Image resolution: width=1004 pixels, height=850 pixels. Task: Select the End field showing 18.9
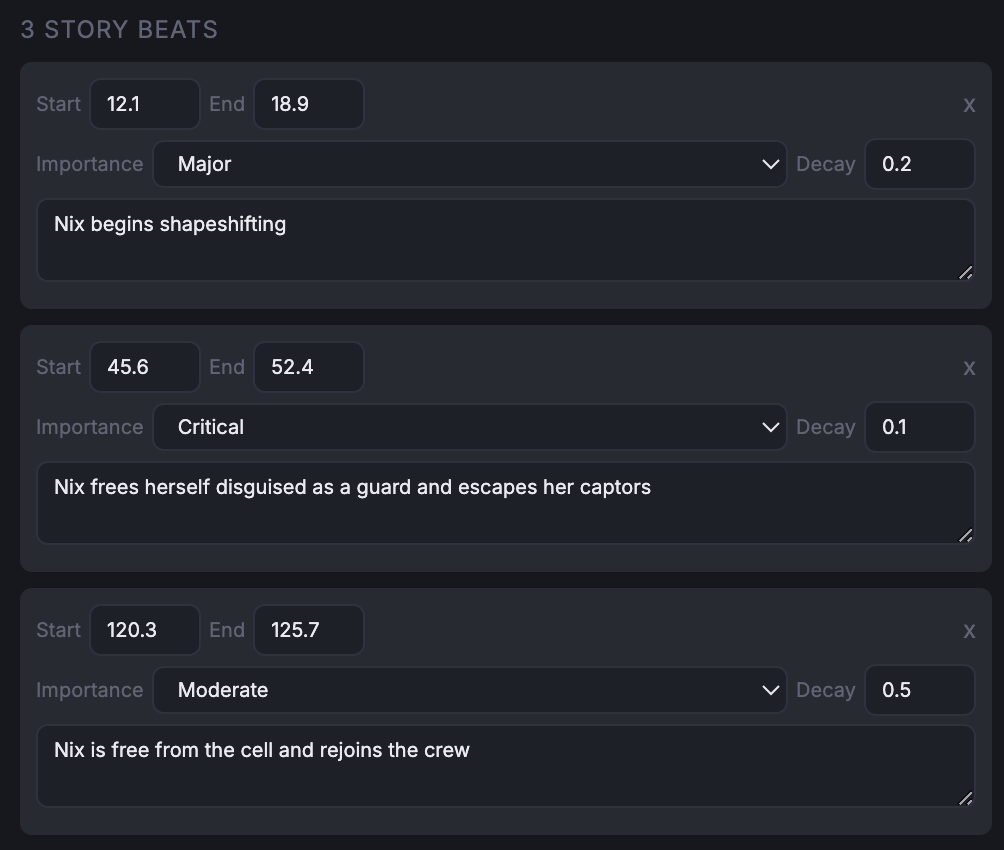308,104
